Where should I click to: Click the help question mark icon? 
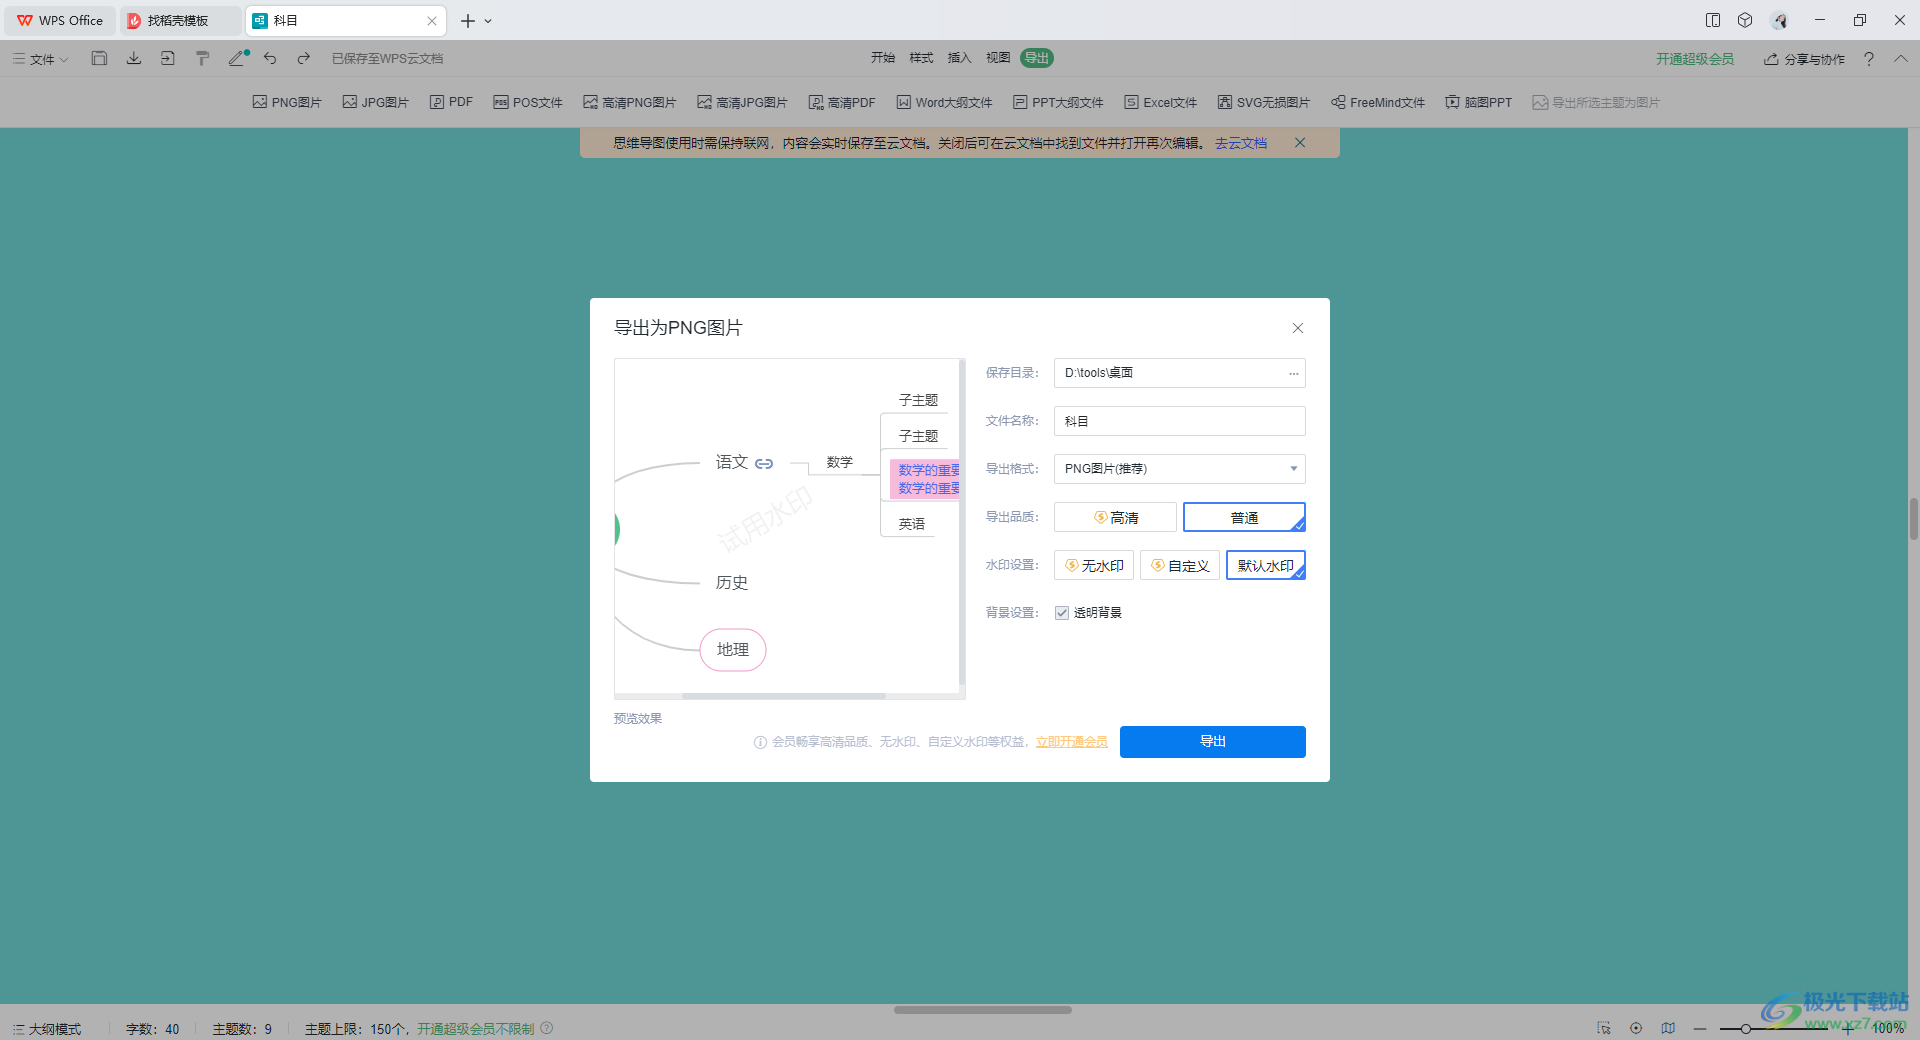(x=1869, y=59)
